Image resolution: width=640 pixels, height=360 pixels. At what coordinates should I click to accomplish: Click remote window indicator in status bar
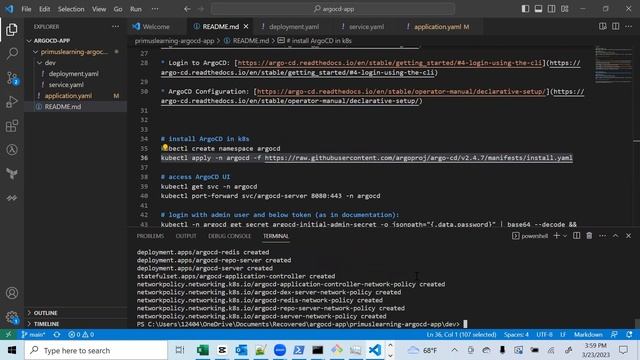coord(8,334)
